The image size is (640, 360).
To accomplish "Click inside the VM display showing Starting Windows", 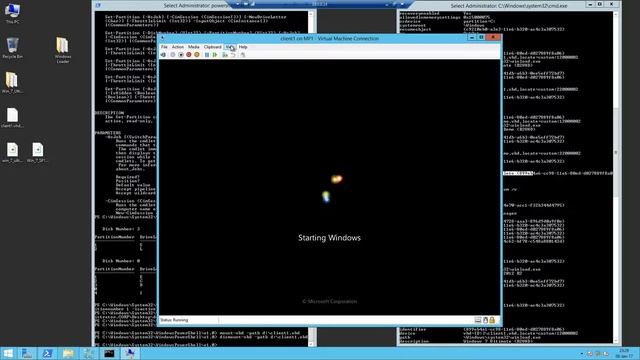I will (x=329, y=187).
